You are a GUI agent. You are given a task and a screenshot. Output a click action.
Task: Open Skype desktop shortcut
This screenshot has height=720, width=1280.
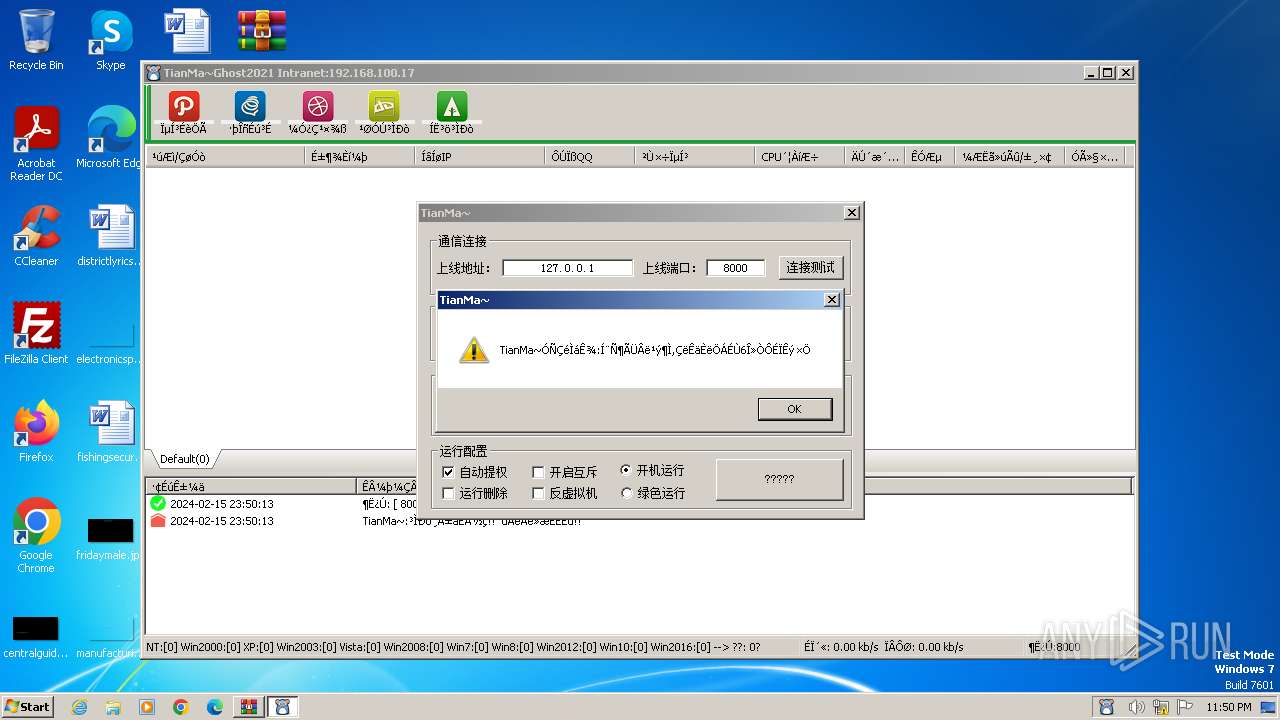pyautogui.click(x=110, y=40)
